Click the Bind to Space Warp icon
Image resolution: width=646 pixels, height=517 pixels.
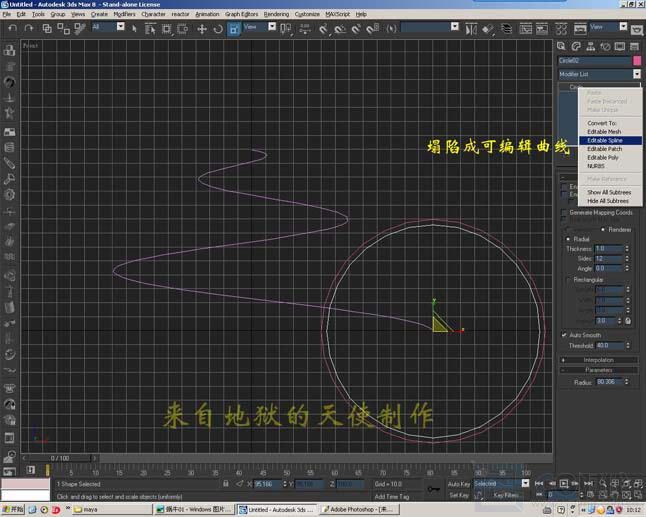click(x=80, y=28)
